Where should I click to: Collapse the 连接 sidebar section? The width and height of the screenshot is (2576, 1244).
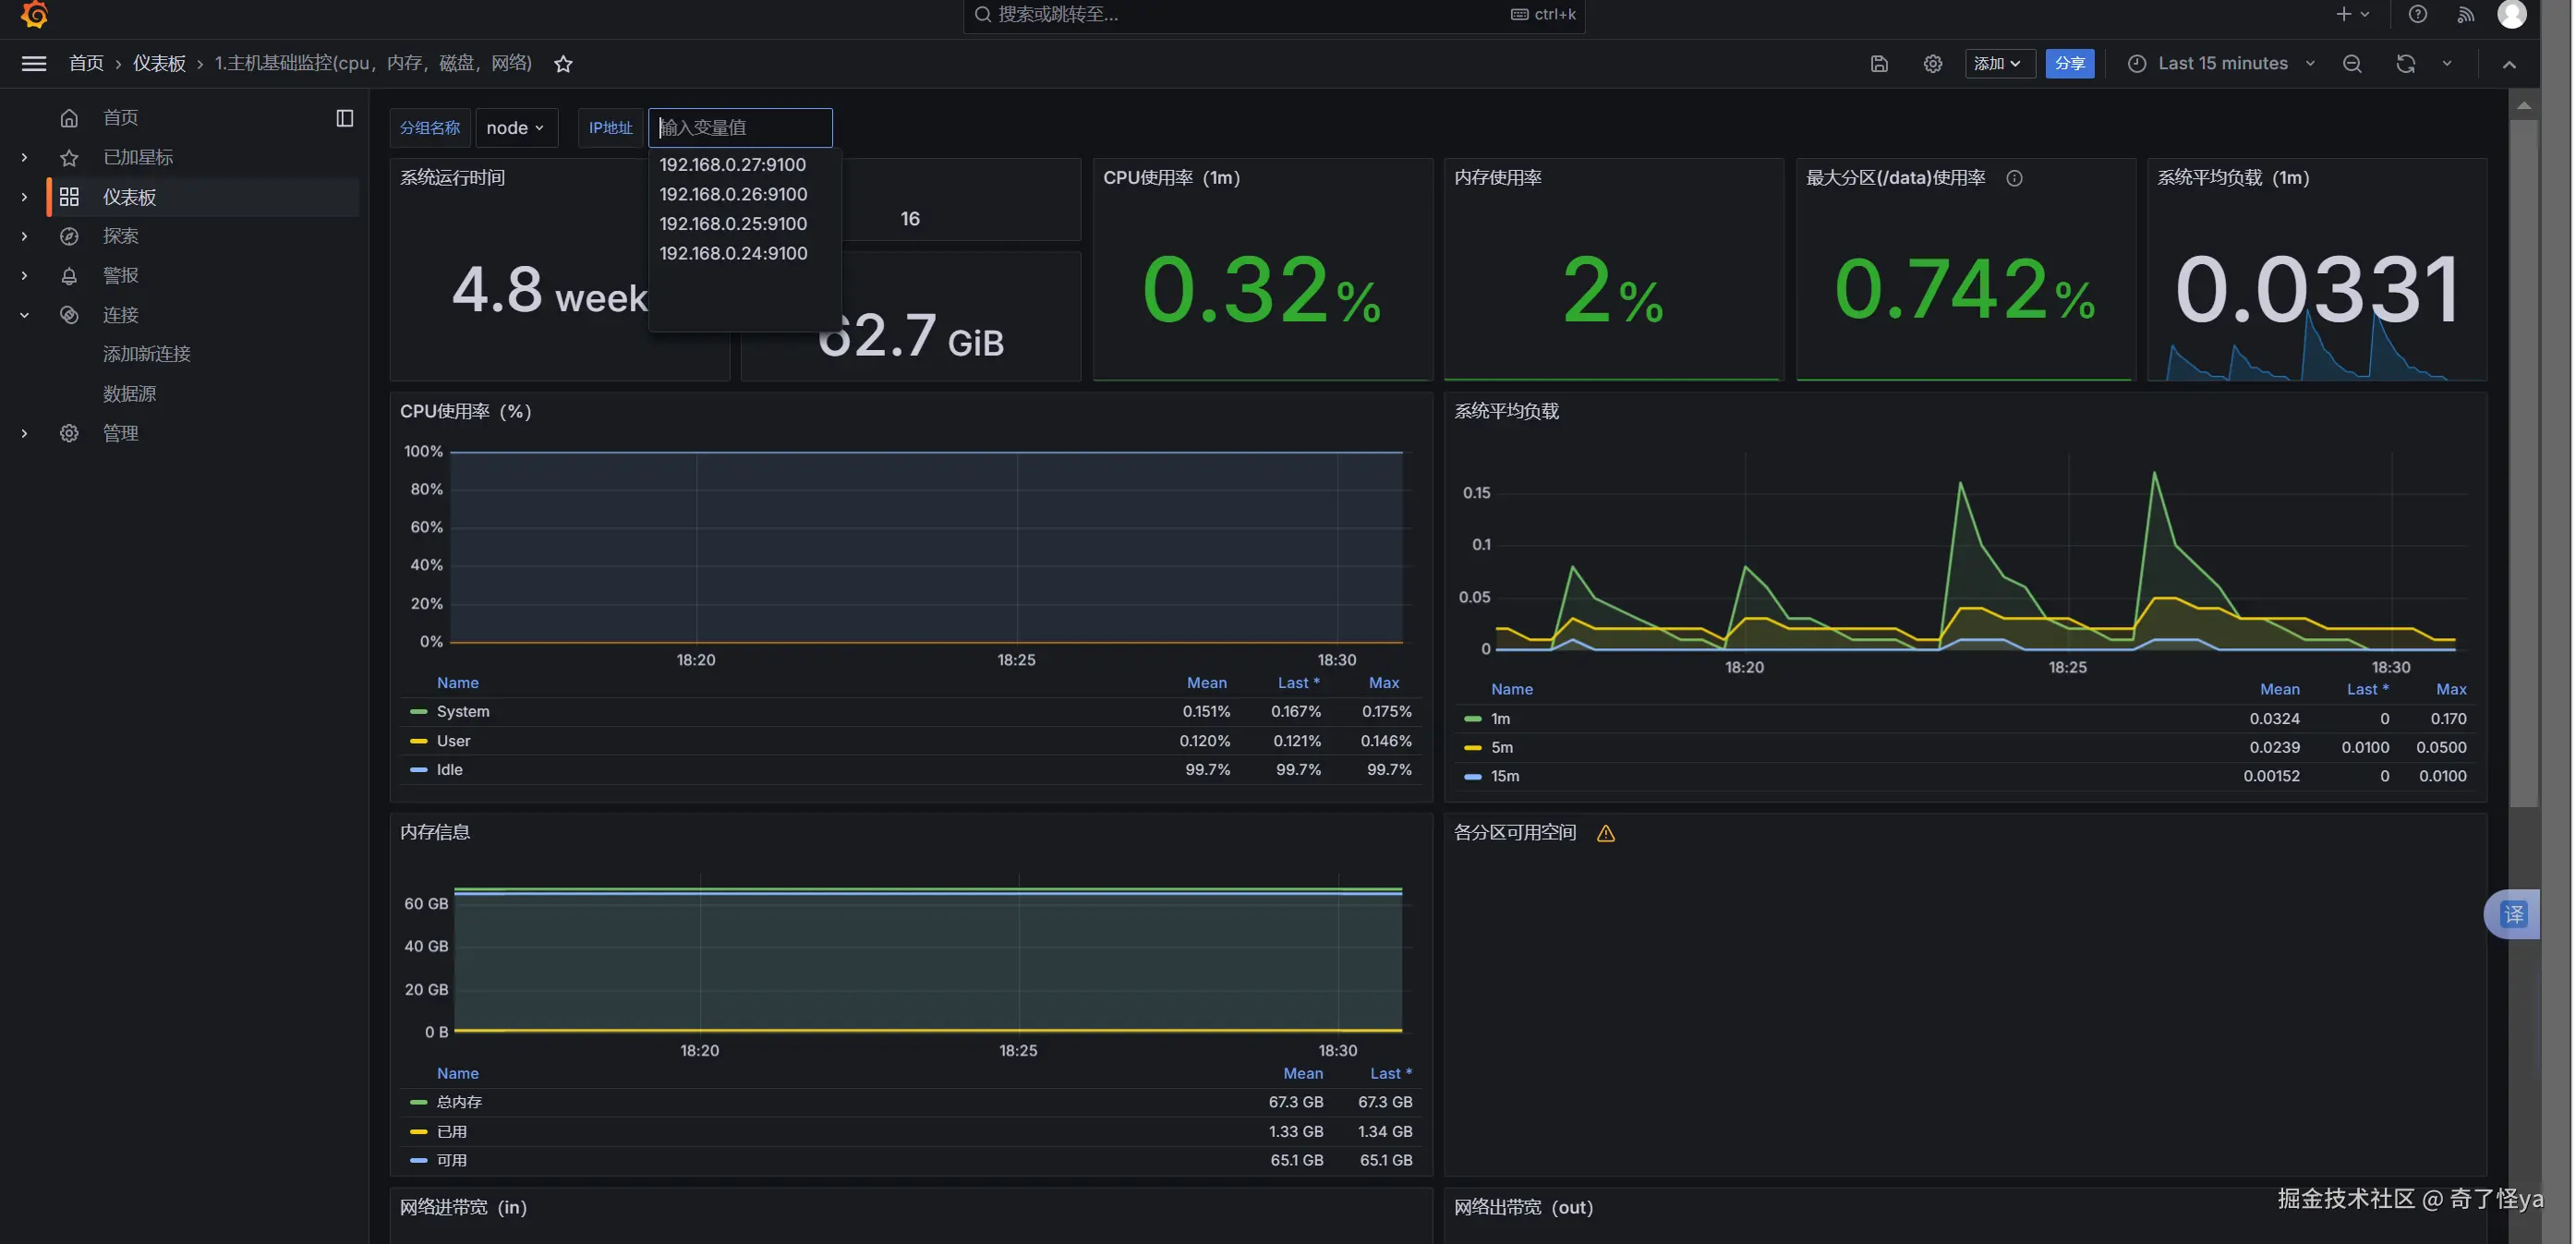pyautogui.click(x=24, y=315)
